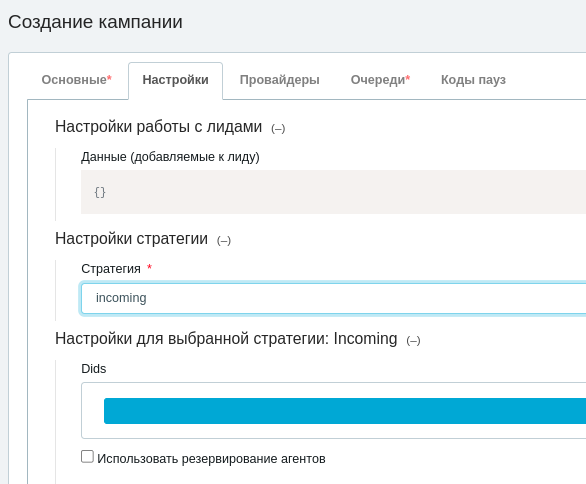The height and width of the screenshot is (484, 586).
Task: Open the Коды пауз tab
Action: pyautogui.click(x=473, y=80)
